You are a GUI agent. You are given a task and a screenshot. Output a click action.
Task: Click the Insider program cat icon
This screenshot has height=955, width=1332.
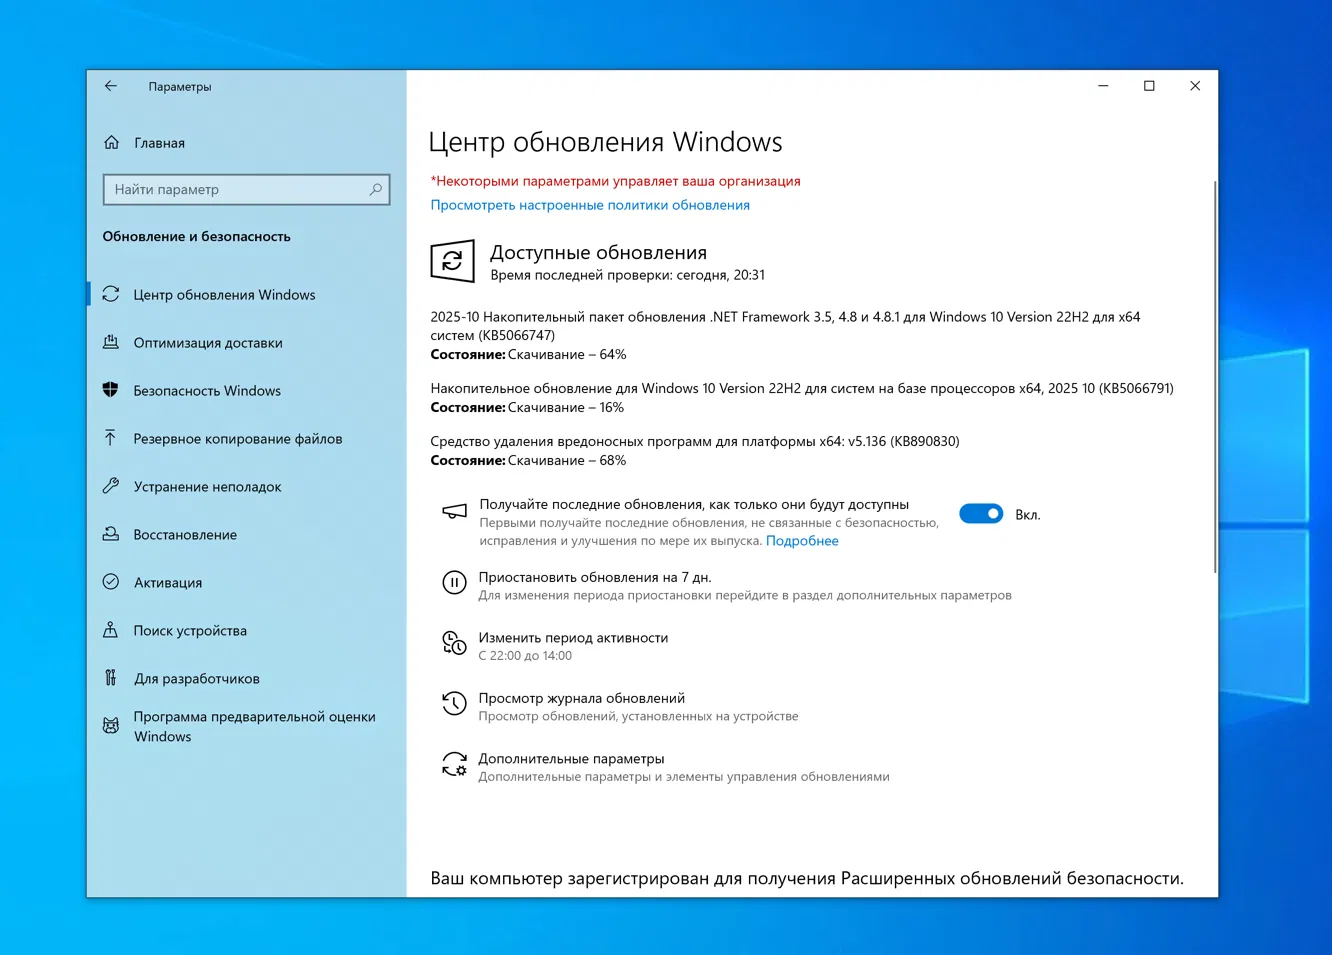[111, 726]
